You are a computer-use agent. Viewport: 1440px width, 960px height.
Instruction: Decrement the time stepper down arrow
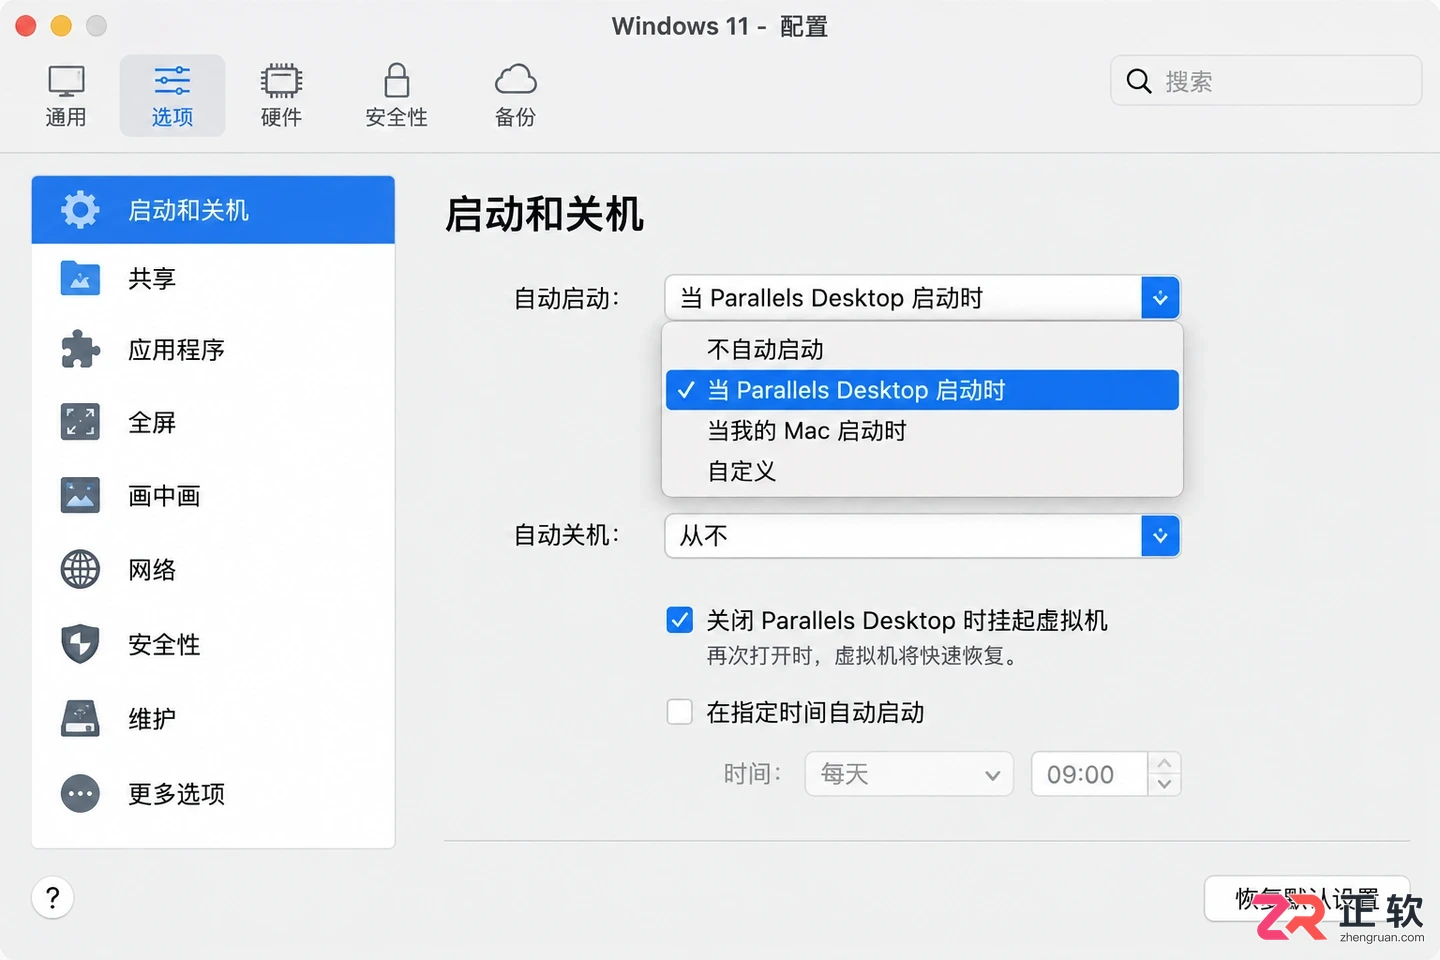(x=1164, y=785)
